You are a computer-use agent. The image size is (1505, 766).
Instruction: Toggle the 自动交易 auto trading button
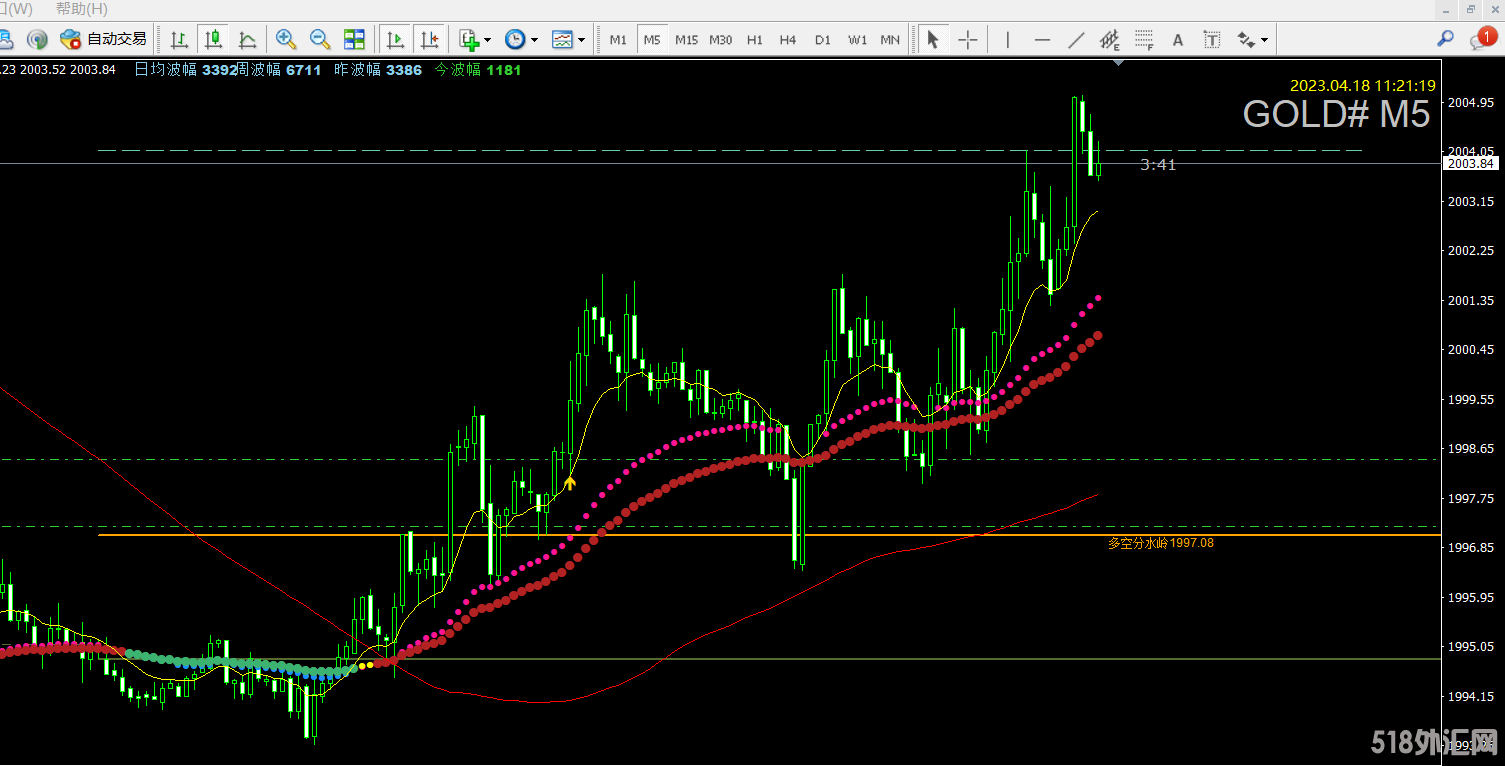(104, 40)
